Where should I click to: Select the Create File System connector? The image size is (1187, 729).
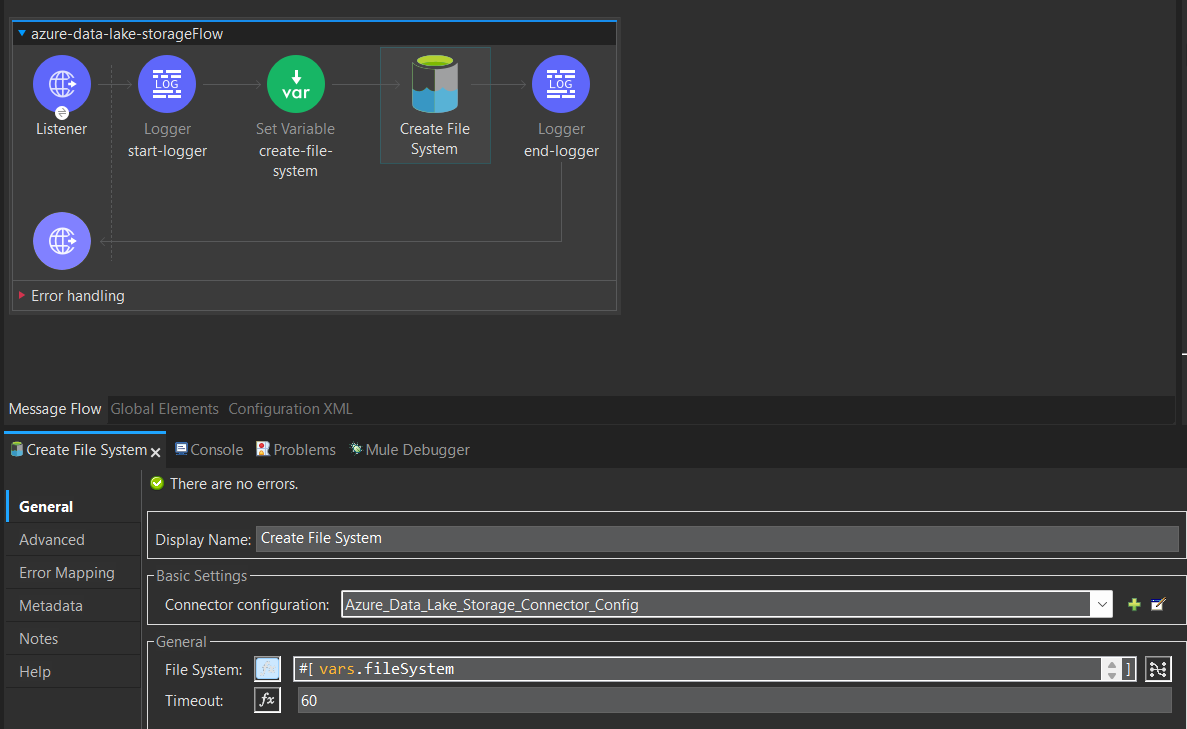[435, 84]
